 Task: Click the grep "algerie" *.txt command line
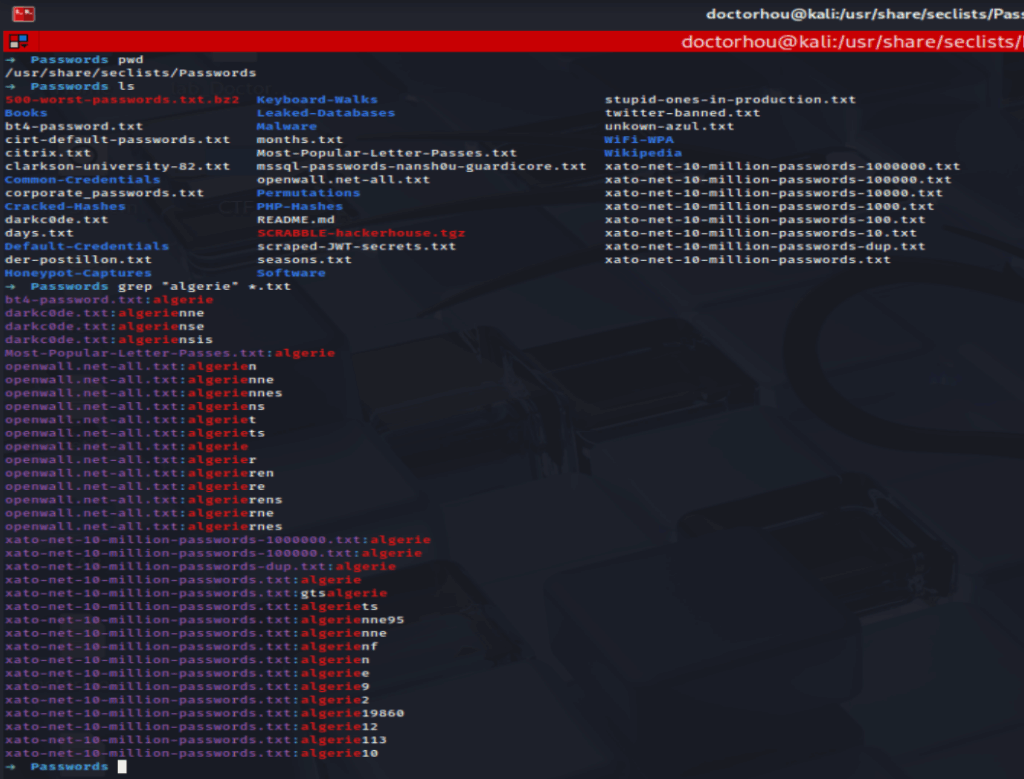(148, 287)
